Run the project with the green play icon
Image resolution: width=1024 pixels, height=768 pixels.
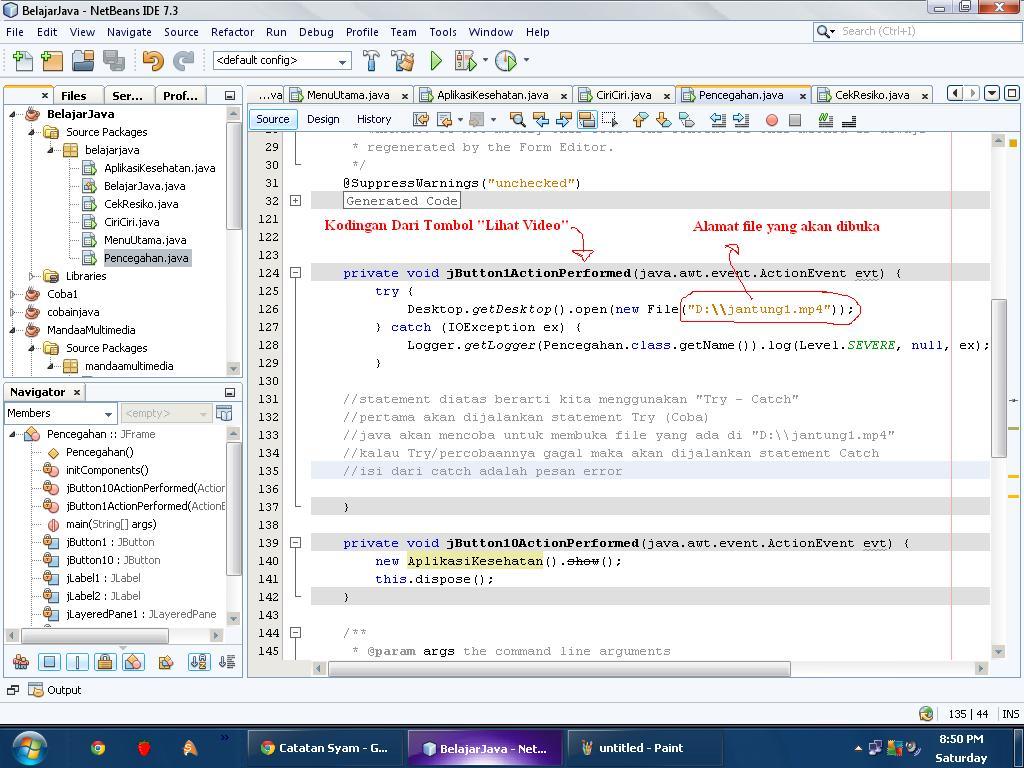tap(436, 61)
